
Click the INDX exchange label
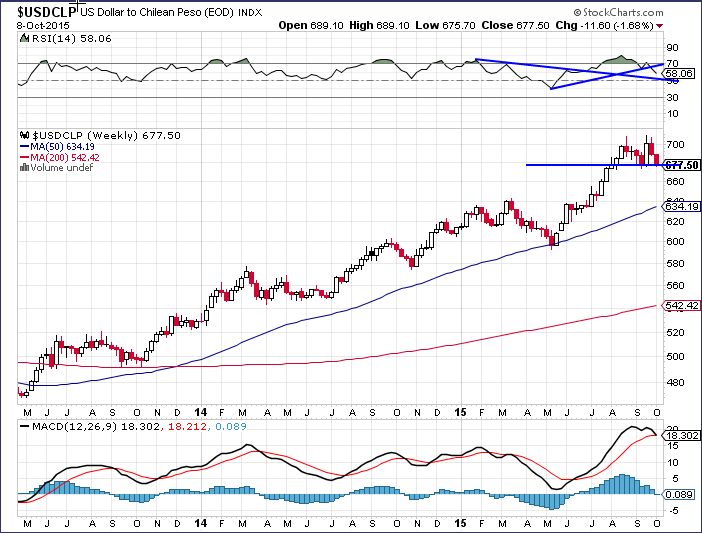(x=250, y=13)
